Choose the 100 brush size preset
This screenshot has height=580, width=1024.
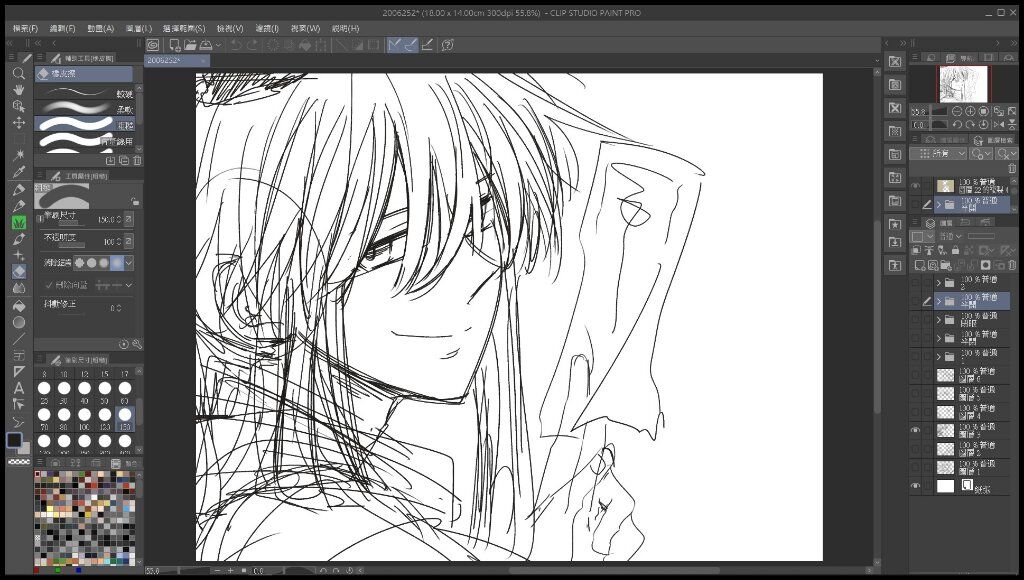(84, 417)
